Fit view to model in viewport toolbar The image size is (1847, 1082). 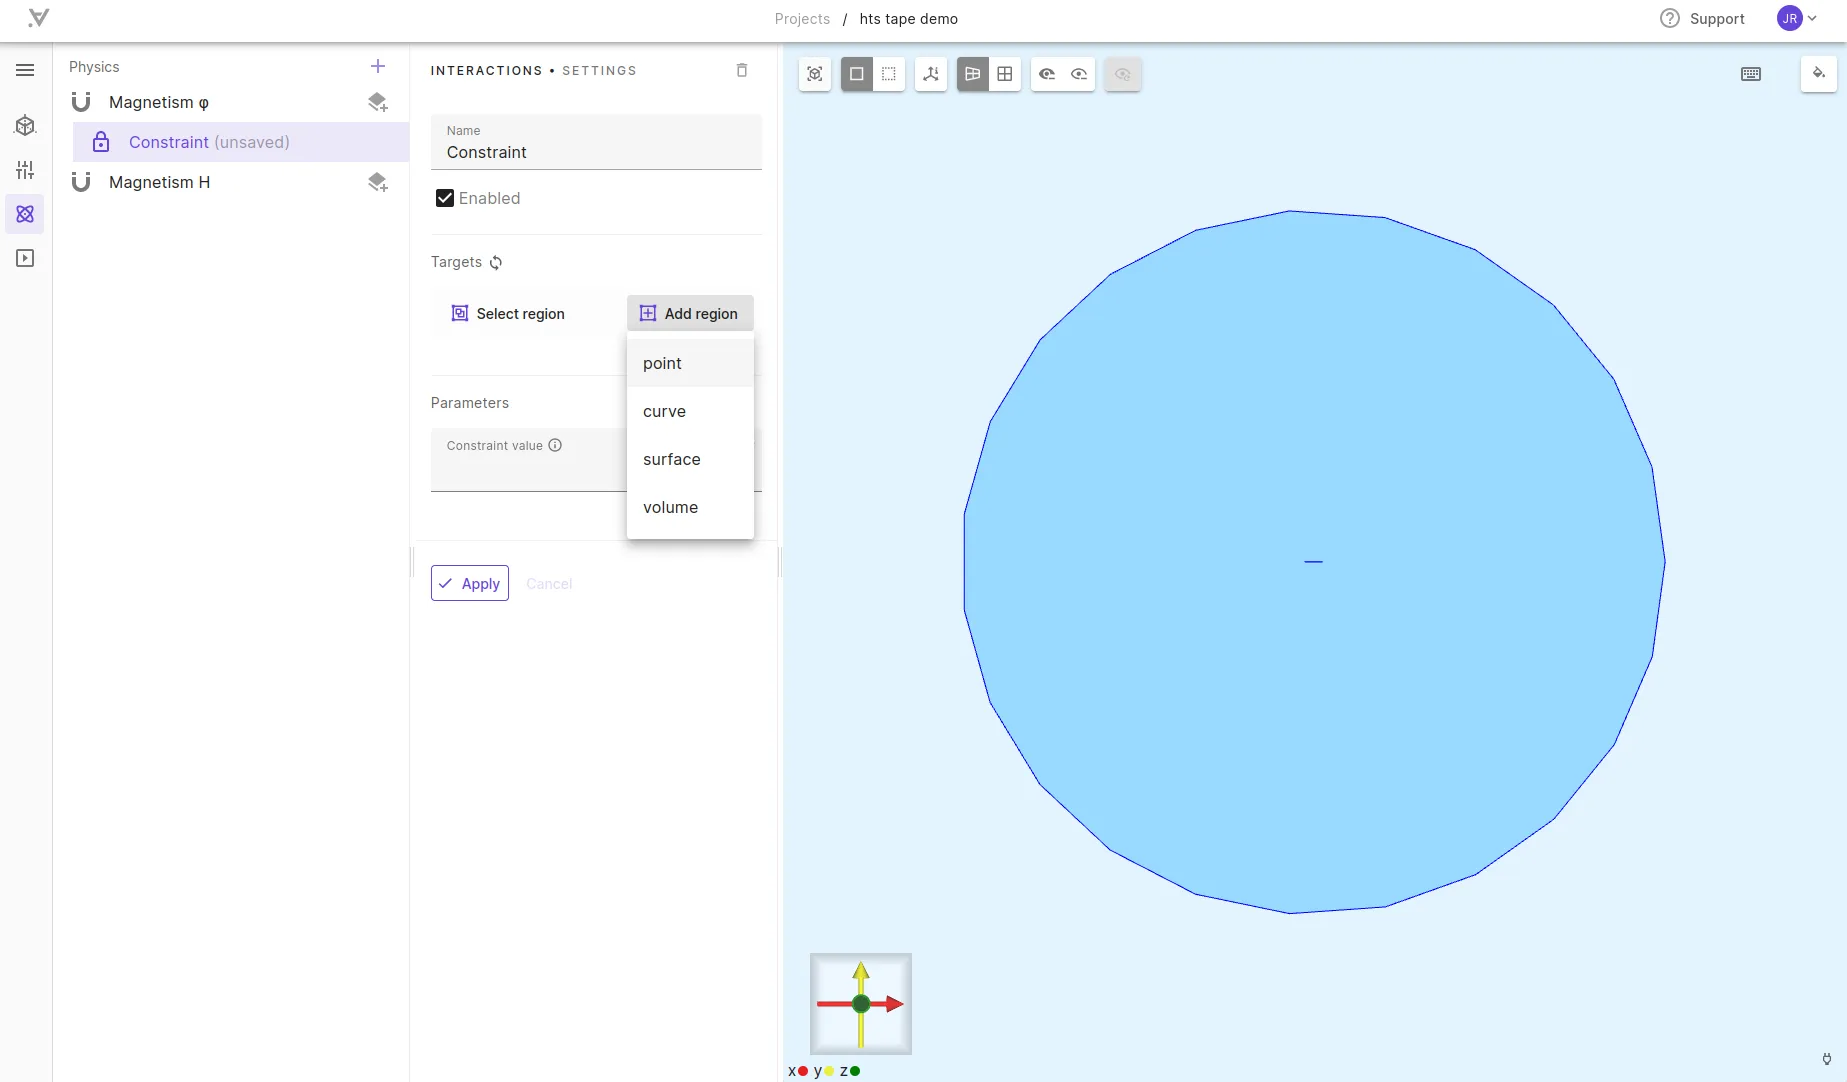click(x=815, y=74)
